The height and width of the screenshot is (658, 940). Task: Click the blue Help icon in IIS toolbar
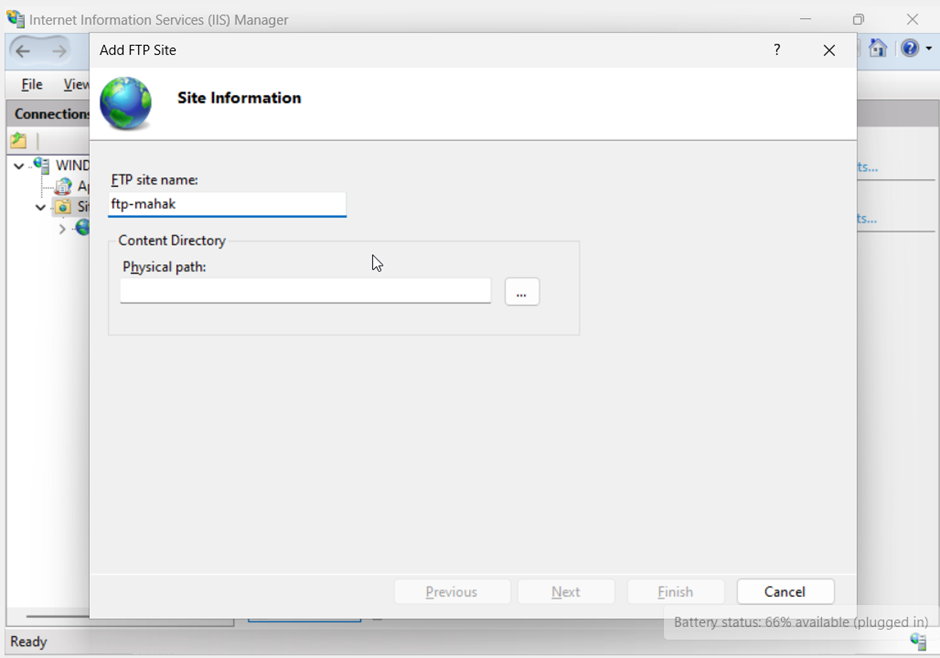910,48
